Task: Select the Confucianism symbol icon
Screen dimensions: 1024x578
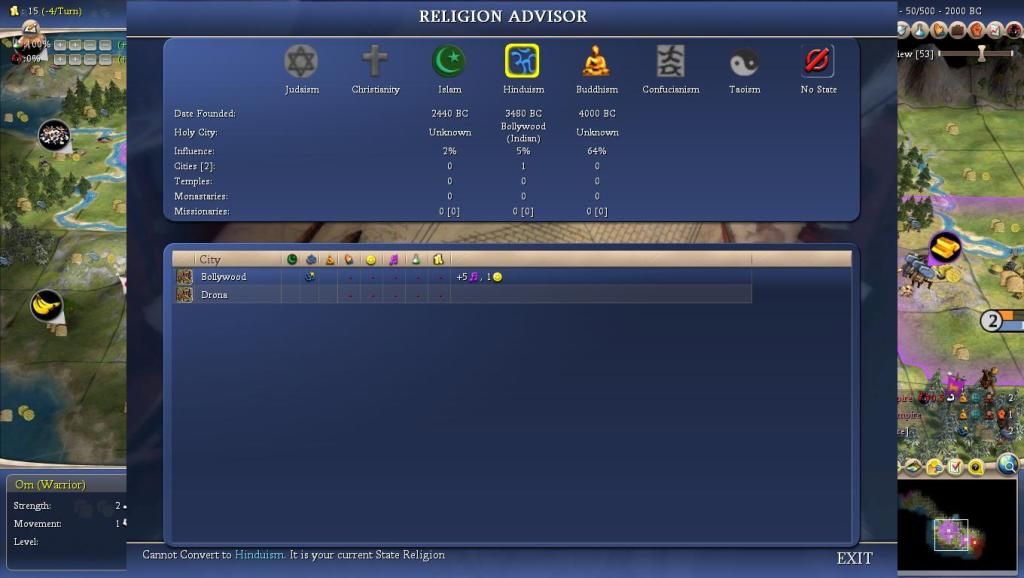Action: [671, 61]
